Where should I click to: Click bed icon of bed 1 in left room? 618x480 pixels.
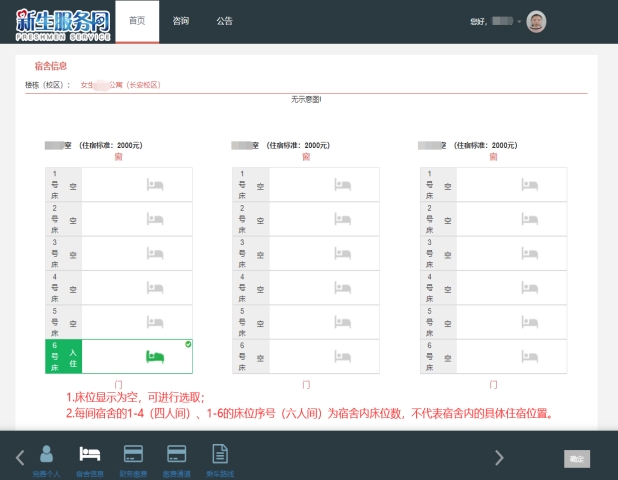(x=155, y=185)
